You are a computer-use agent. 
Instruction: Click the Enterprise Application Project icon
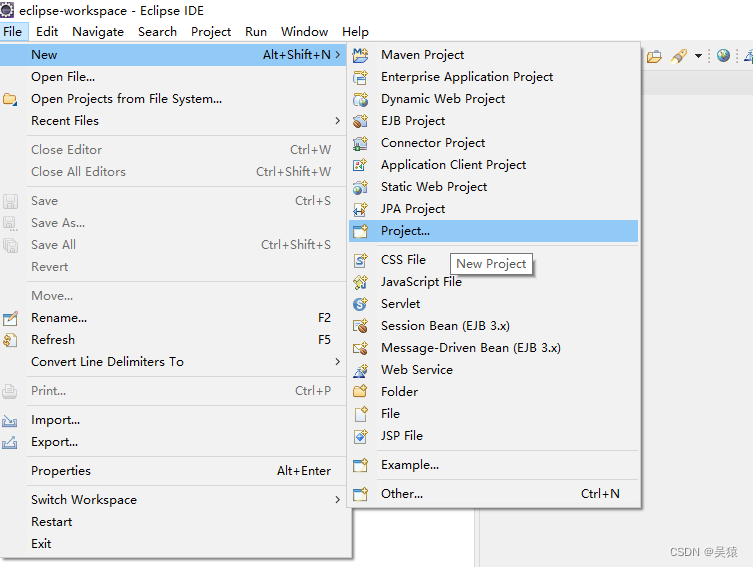pos(360,77)
